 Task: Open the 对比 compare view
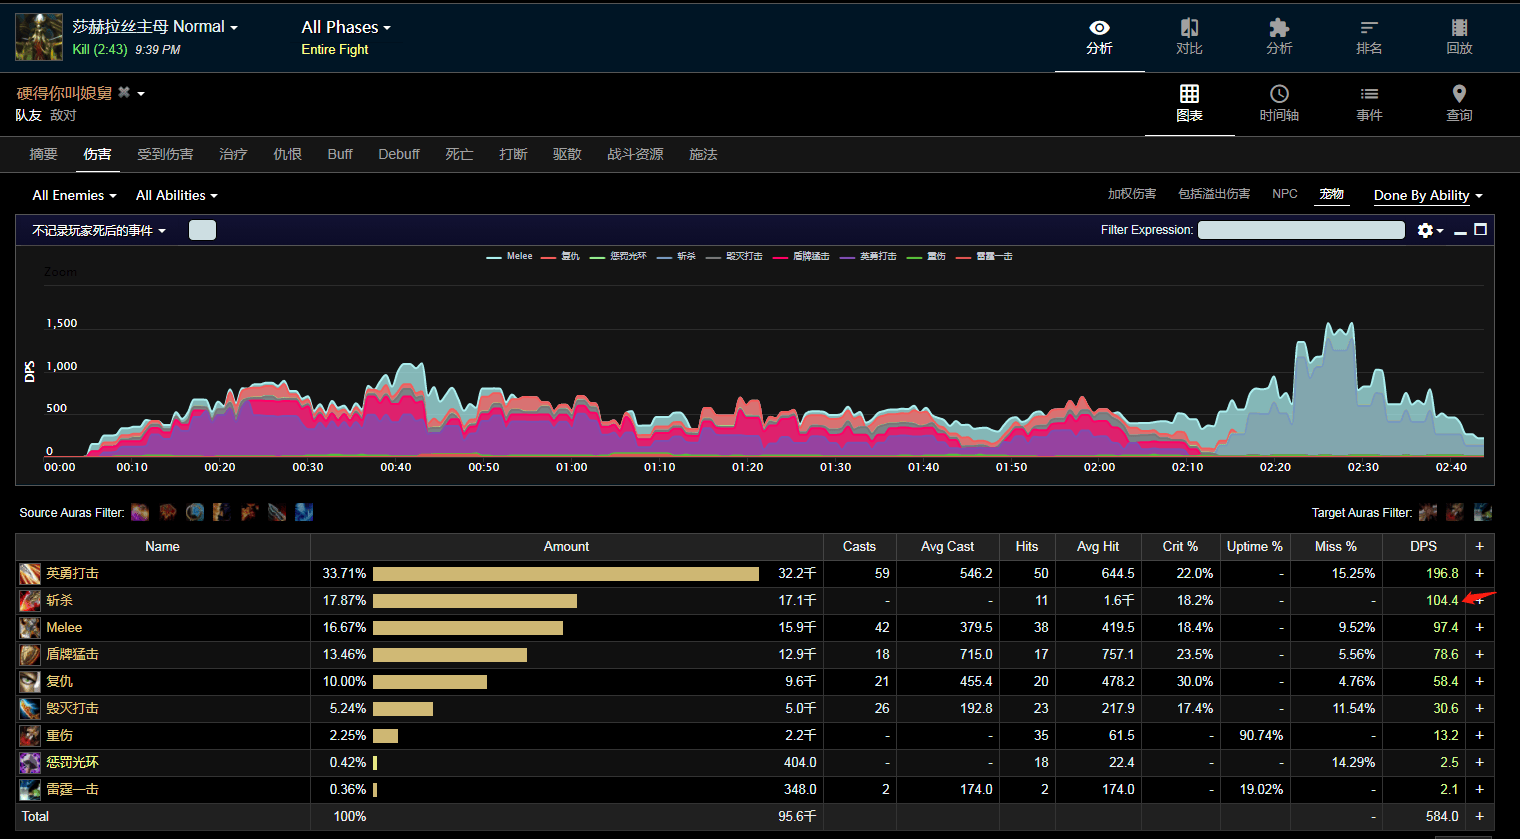1189,37
